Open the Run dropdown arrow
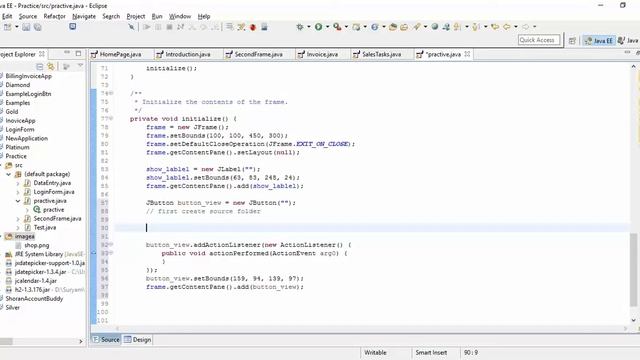The height and width of the screenshot is (360, 640). click(x=327, y=27)
